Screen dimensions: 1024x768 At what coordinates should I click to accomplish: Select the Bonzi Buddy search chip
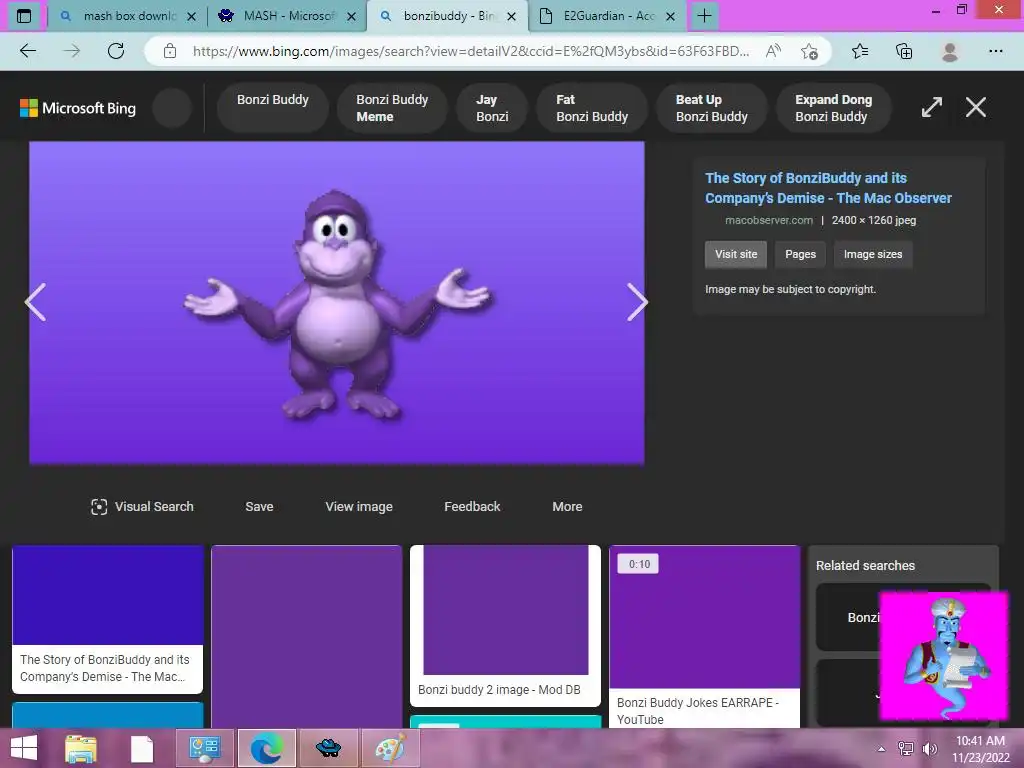(x=272, y=108)
